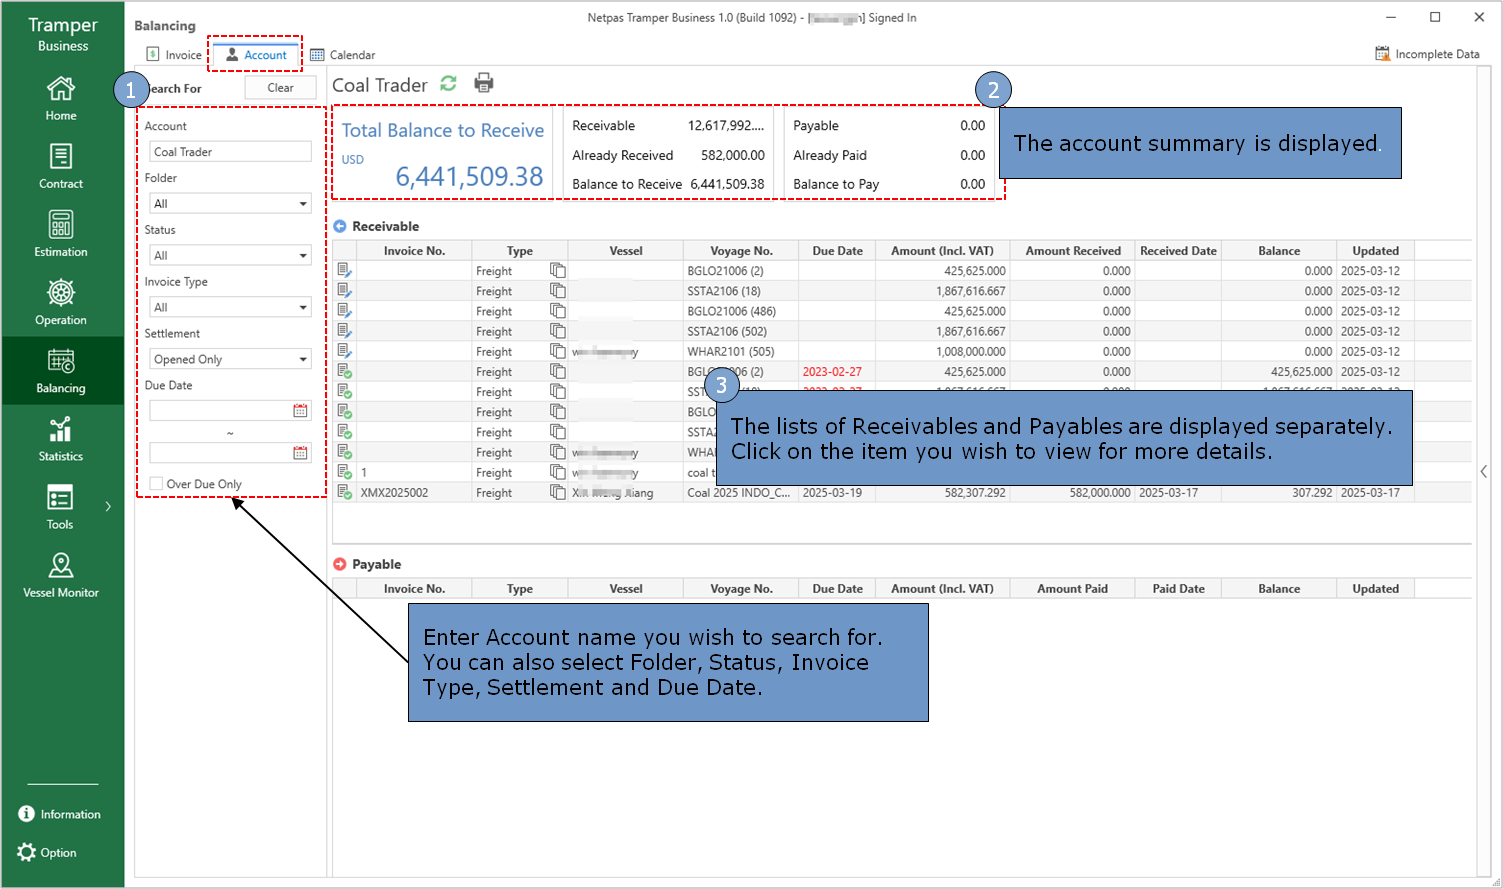Image resolution: width=1503 pixels, height=889 pixels.
Task: Enable the Over Due Only checkbox
Action: [156, 484]
